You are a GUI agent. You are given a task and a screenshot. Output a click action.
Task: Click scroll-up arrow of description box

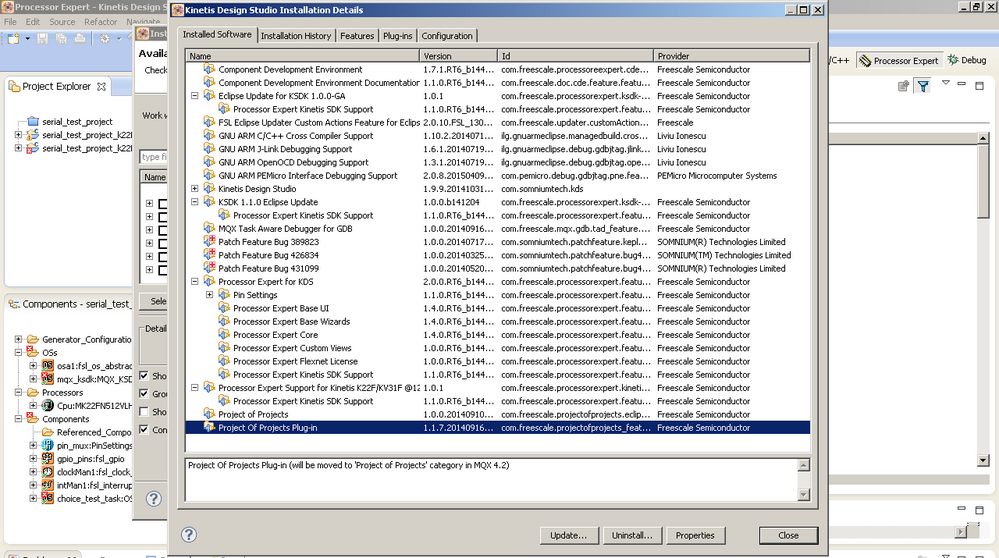[803, 465]
